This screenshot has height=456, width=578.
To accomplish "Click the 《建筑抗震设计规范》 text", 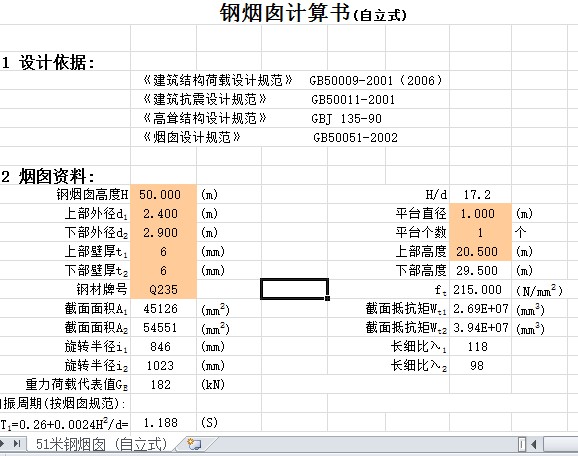I will pyautogui.click(x=205, y=99).
